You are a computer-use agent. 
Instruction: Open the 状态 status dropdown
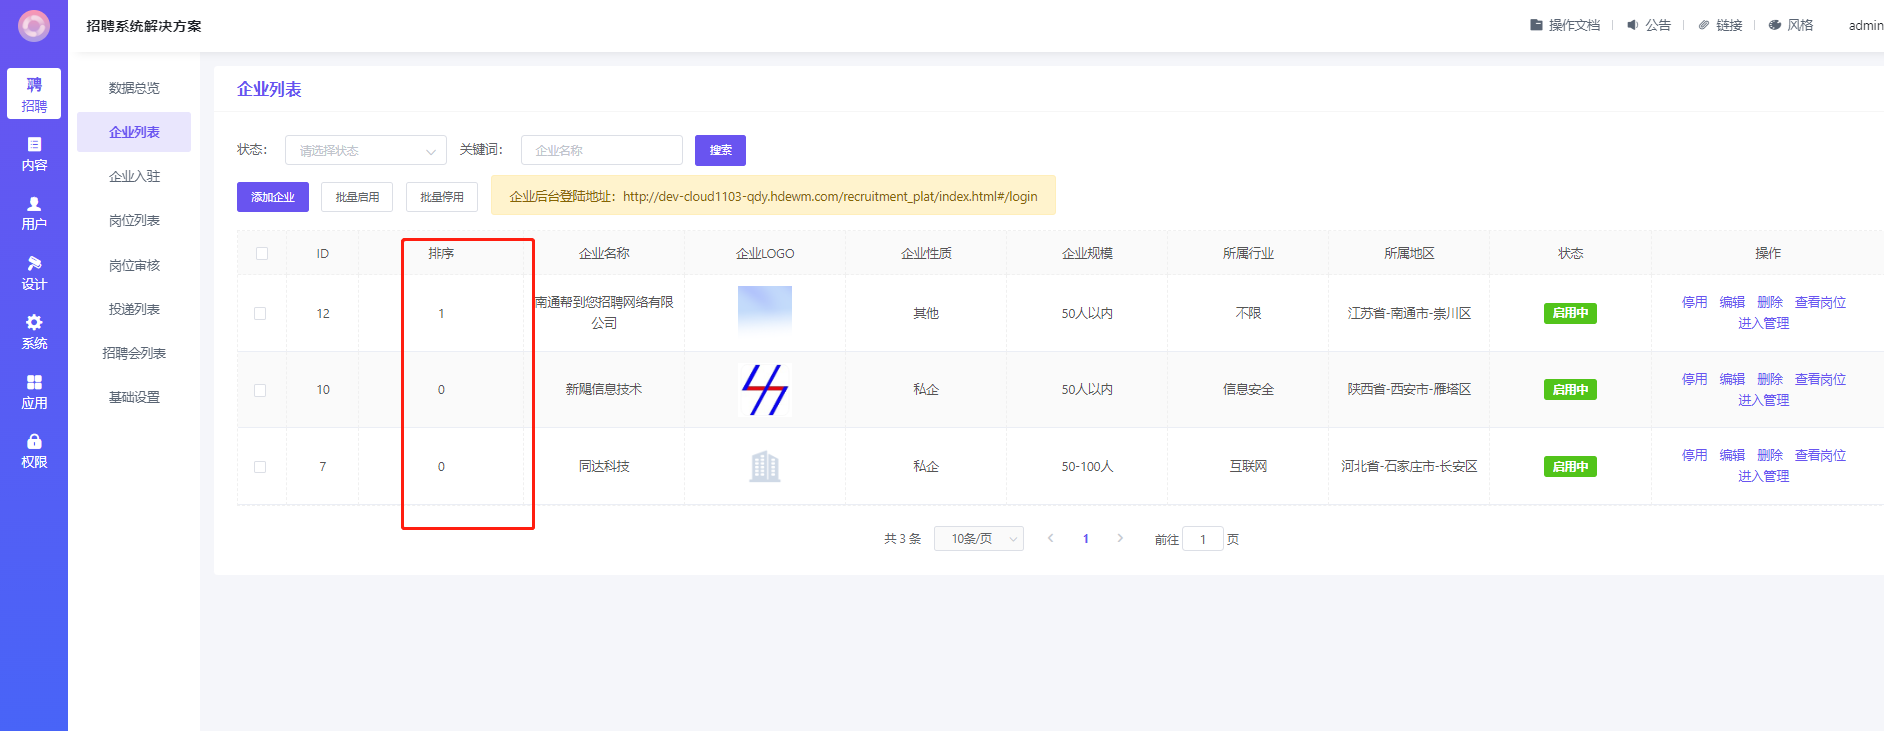click(x=366, y=151)
